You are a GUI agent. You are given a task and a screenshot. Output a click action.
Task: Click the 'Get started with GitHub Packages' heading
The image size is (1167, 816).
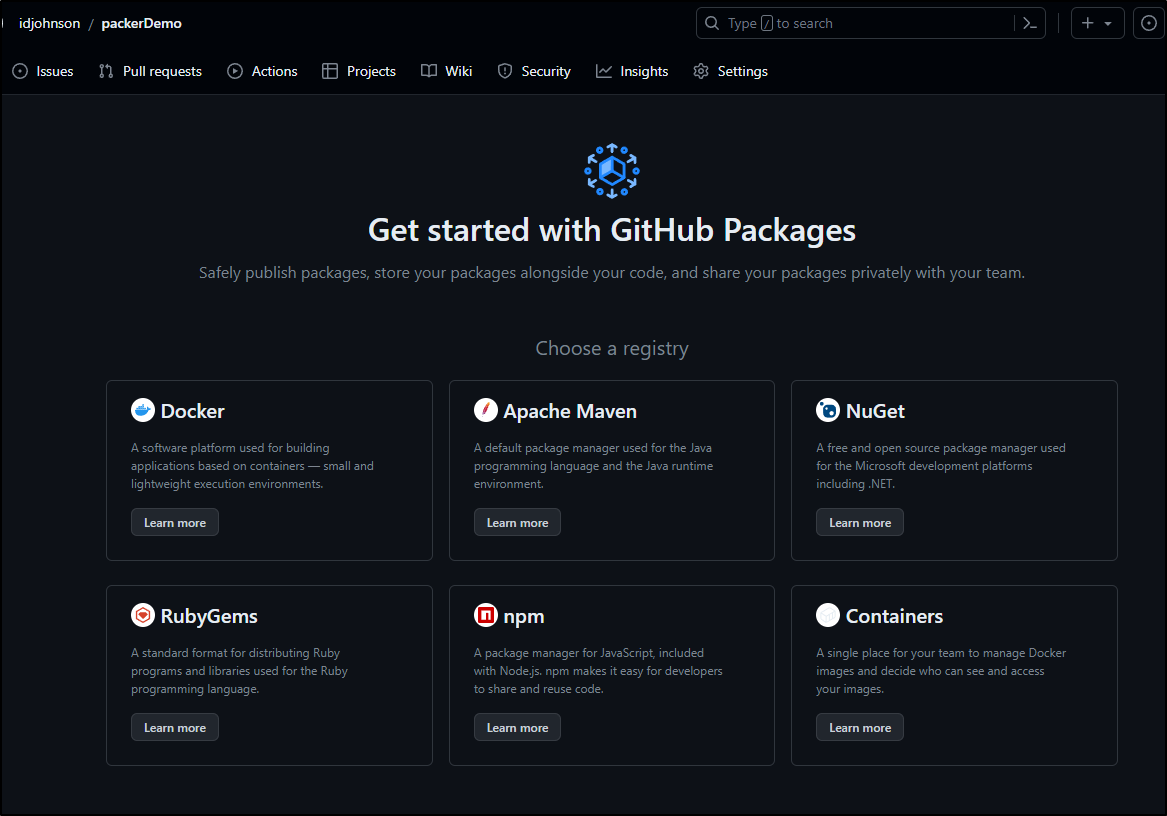coord(612,230)
